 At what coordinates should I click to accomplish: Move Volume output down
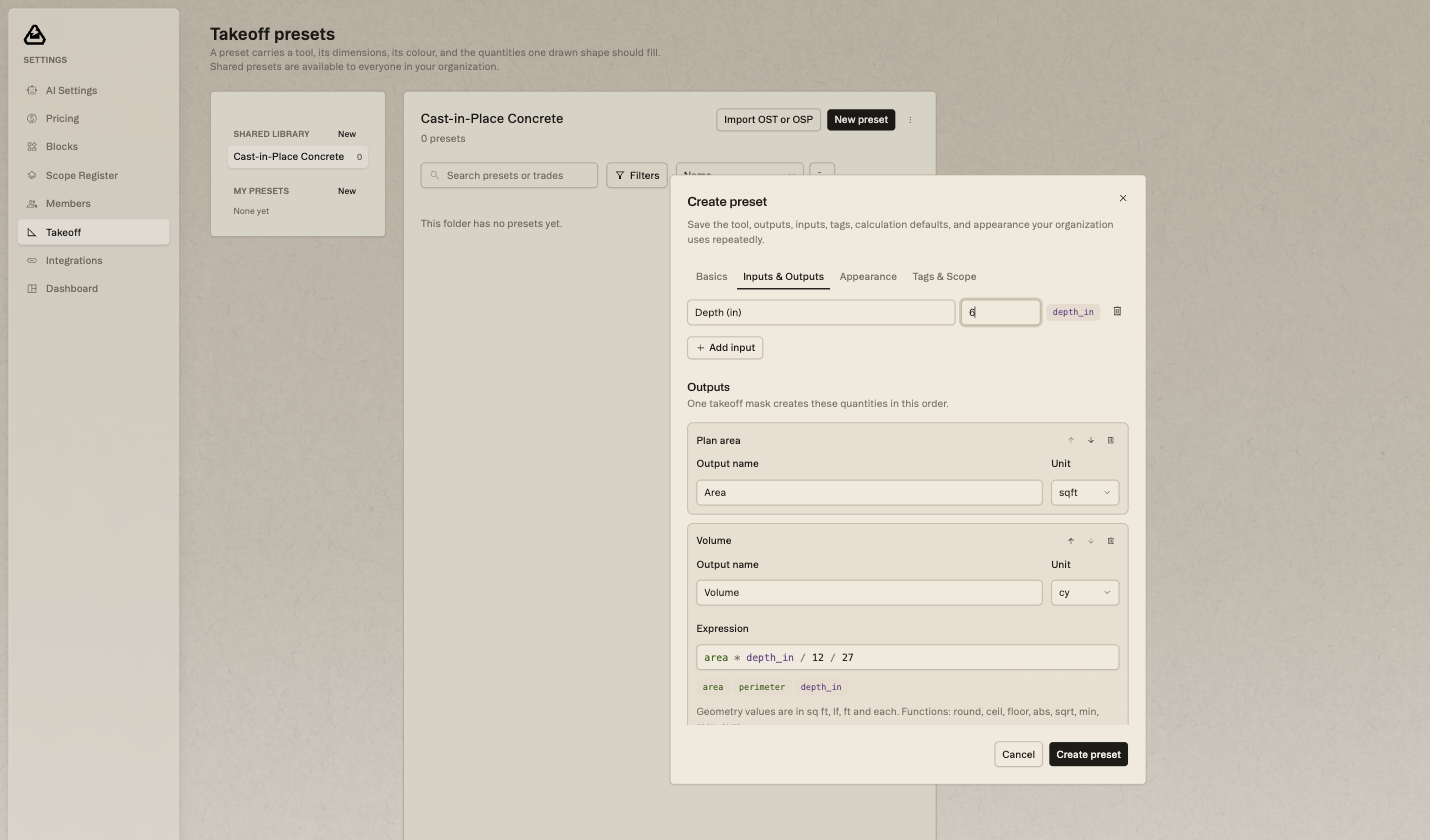coord(1090,541)
